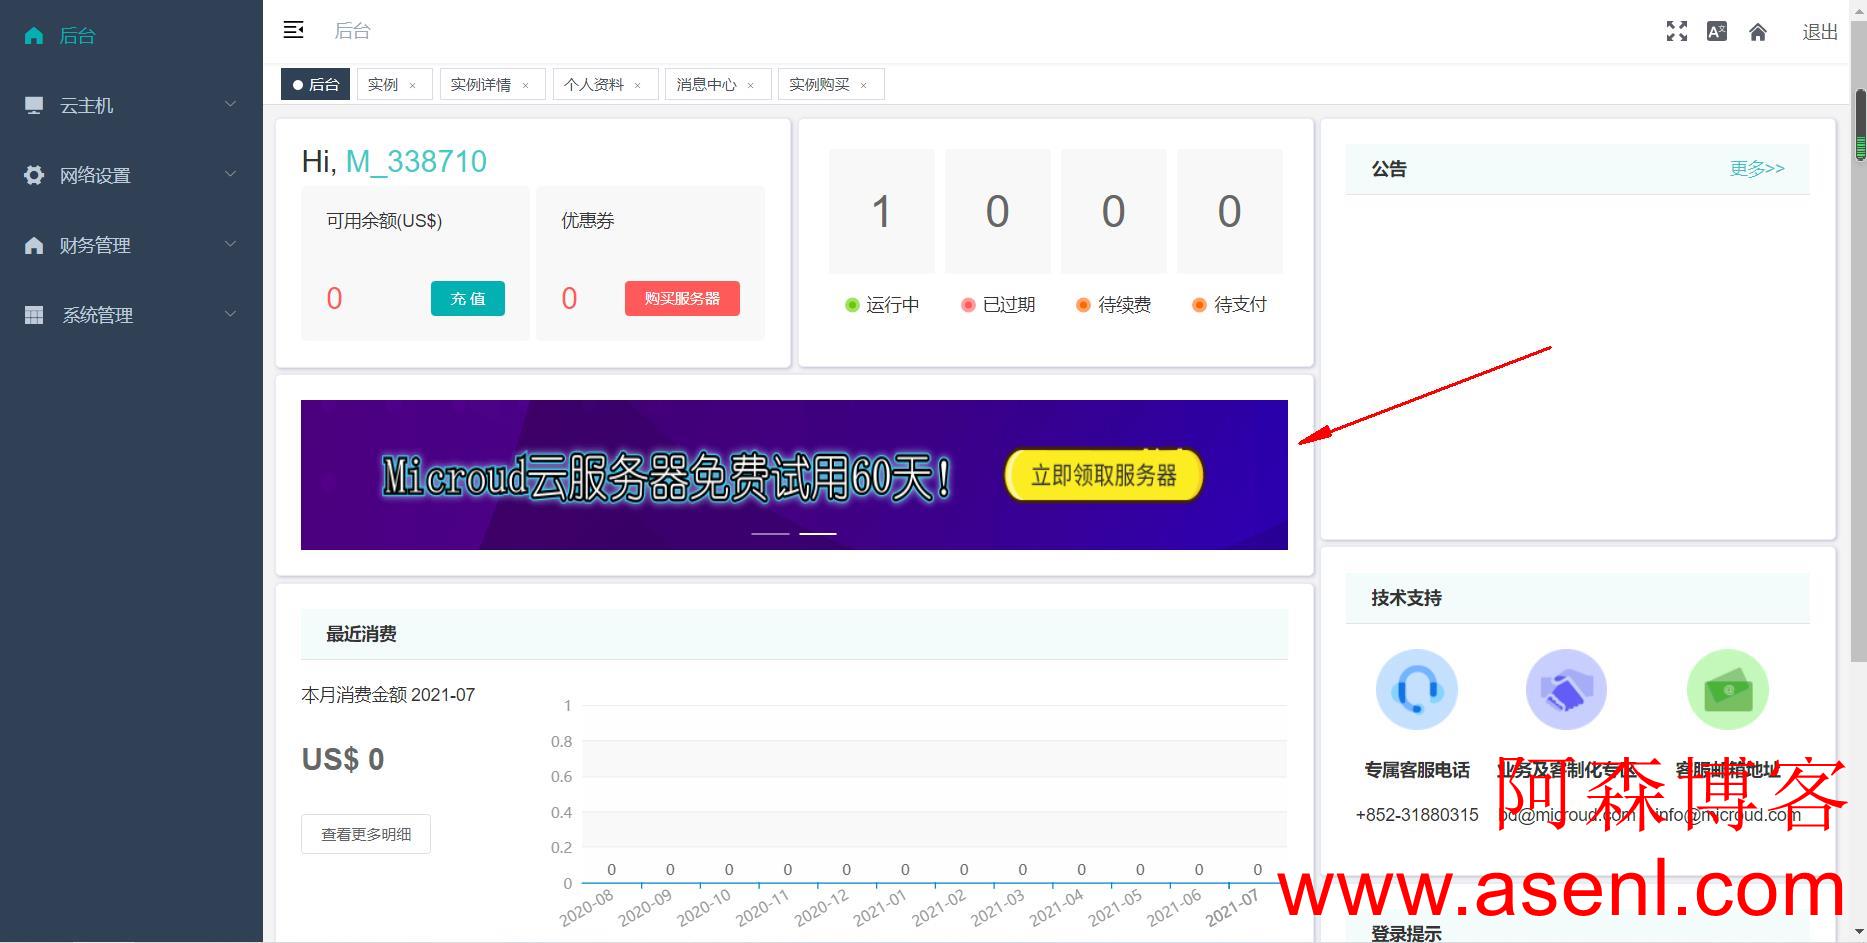Open the 后台 sidebar menu item
Viewport: 1867px width, 943px height.
tap(131, 35)
